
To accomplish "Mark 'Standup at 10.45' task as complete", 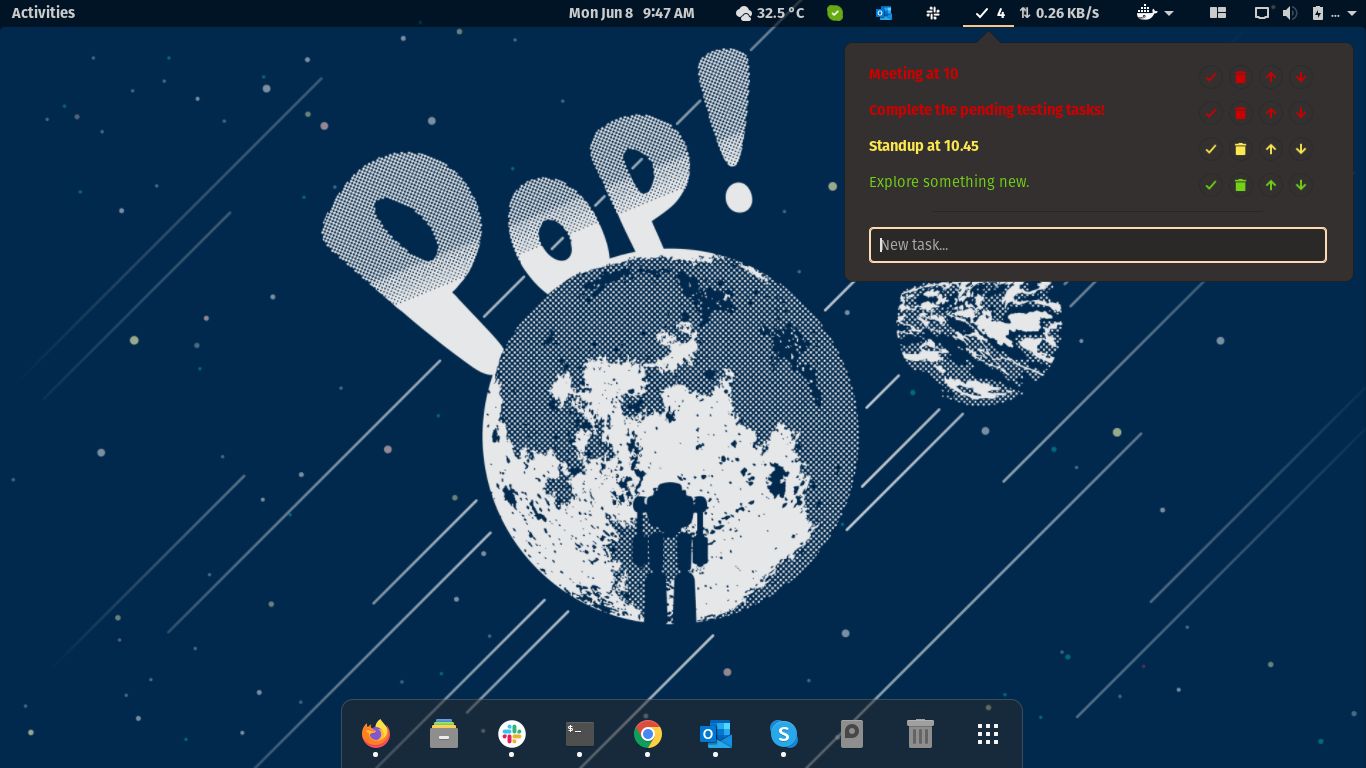I will 1210,148.
